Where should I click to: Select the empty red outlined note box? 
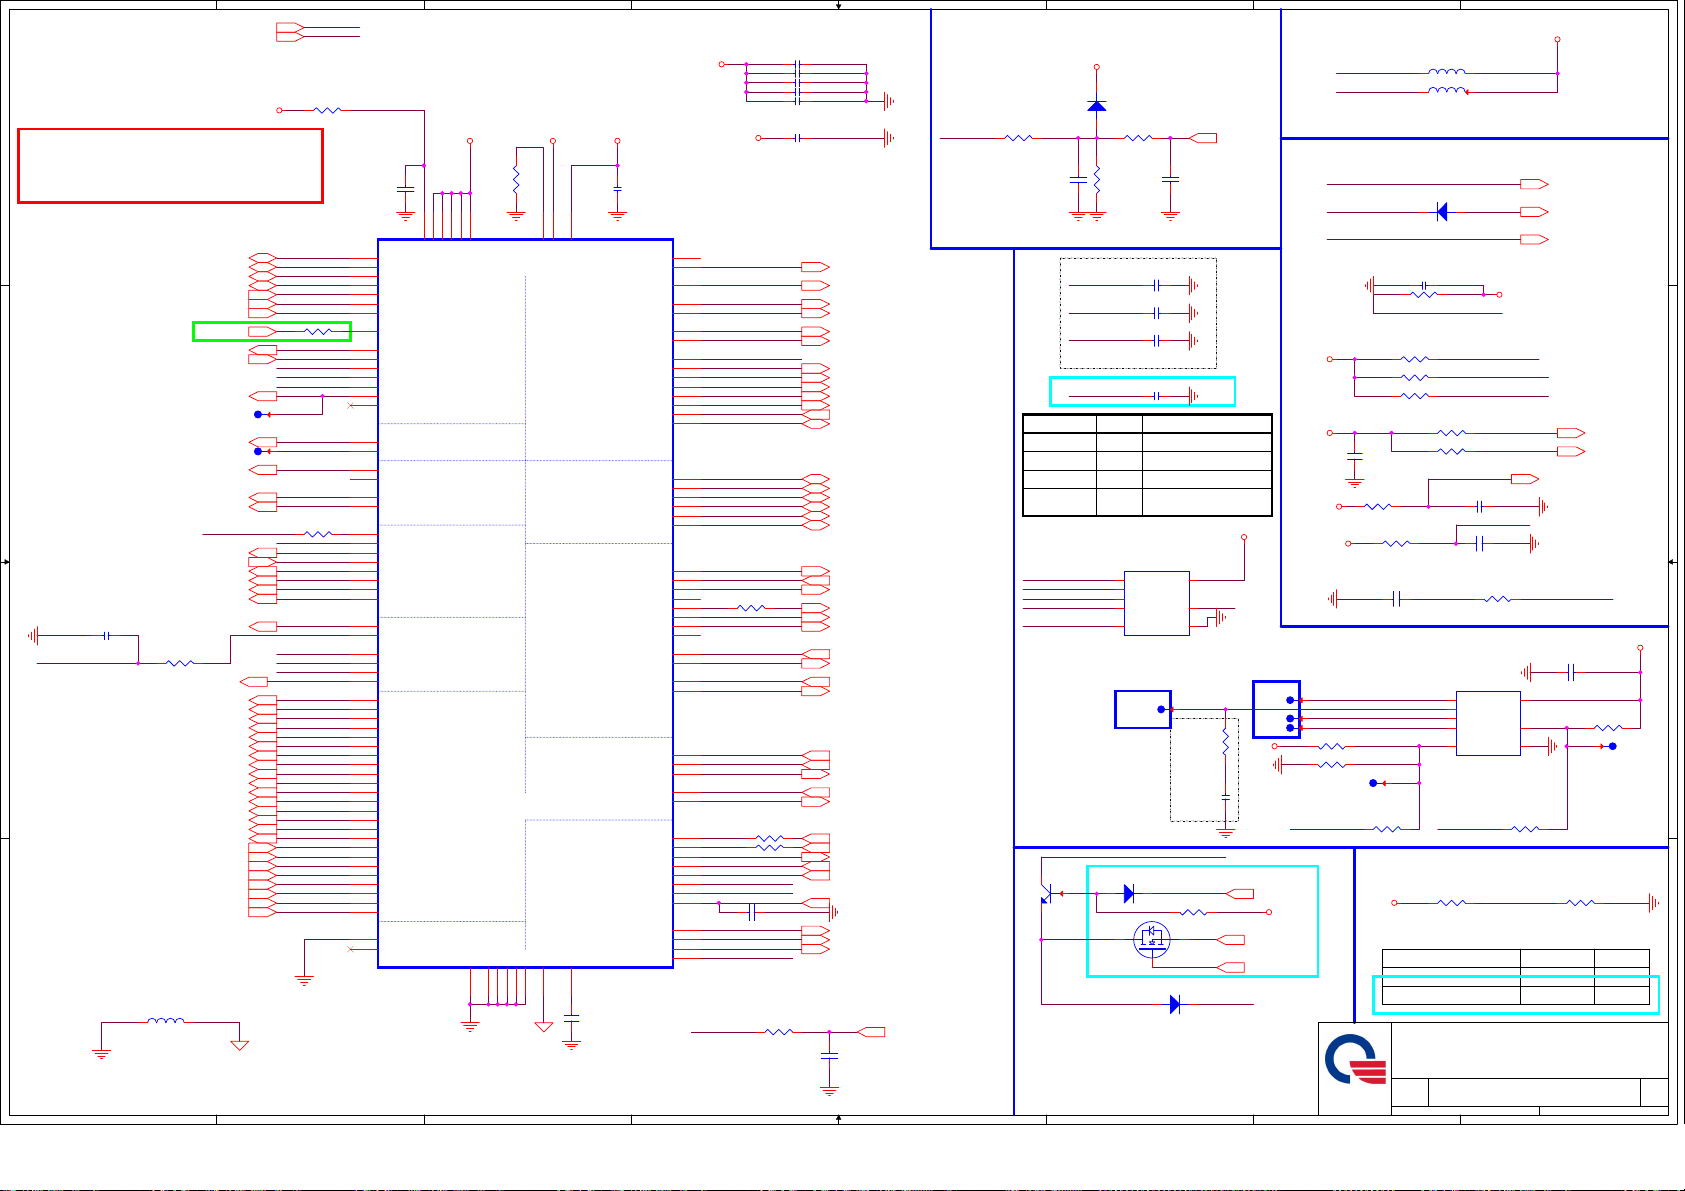tap(170, 166)
